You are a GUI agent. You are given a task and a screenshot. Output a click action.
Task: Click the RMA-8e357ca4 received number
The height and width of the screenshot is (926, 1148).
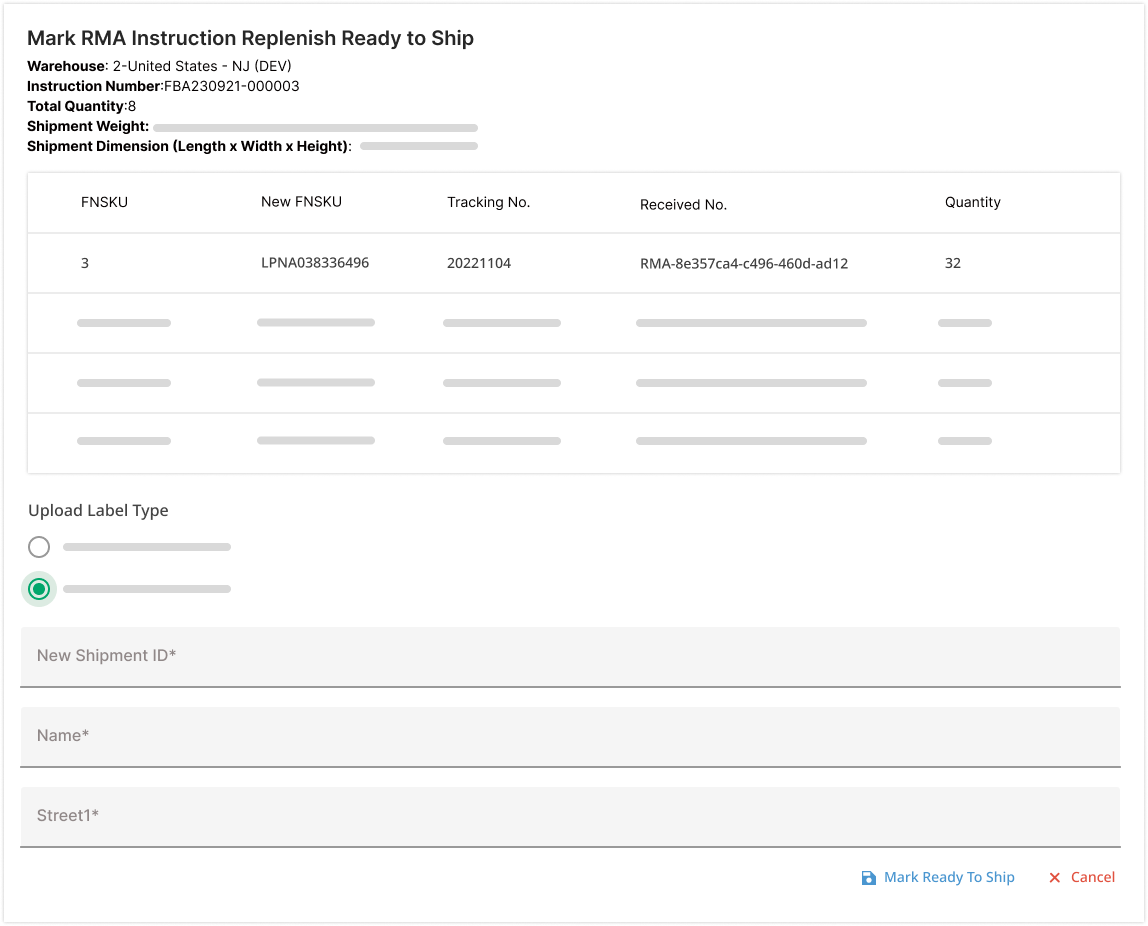pyautogui.click(x=744, y=264)
